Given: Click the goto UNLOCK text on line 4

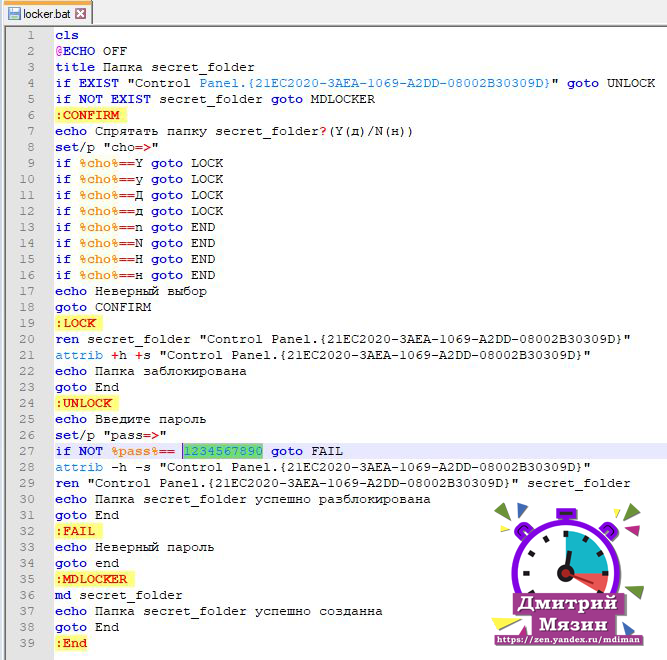Looking at the screenshot, I should click(x=611, y=83).
